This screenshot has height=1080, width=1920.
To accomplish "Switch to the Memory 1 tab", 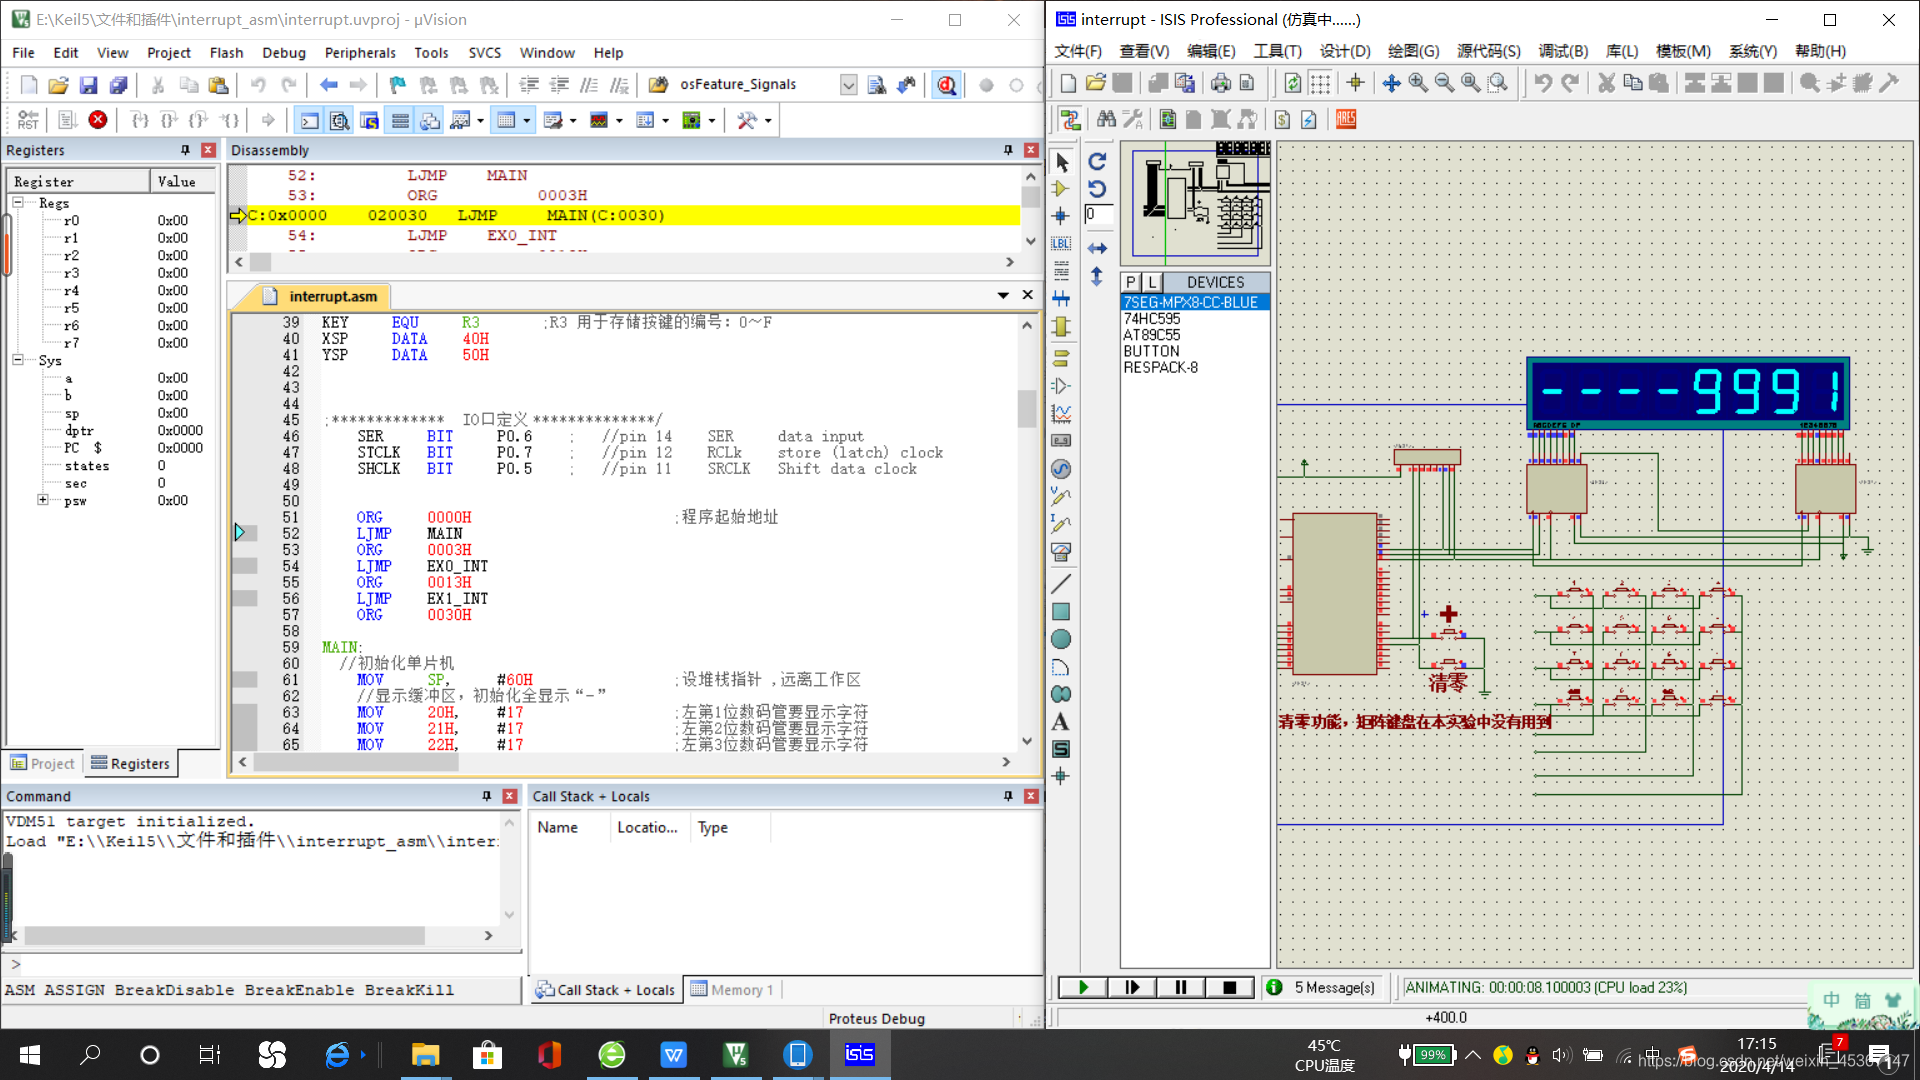I will [x=732, y=990].
